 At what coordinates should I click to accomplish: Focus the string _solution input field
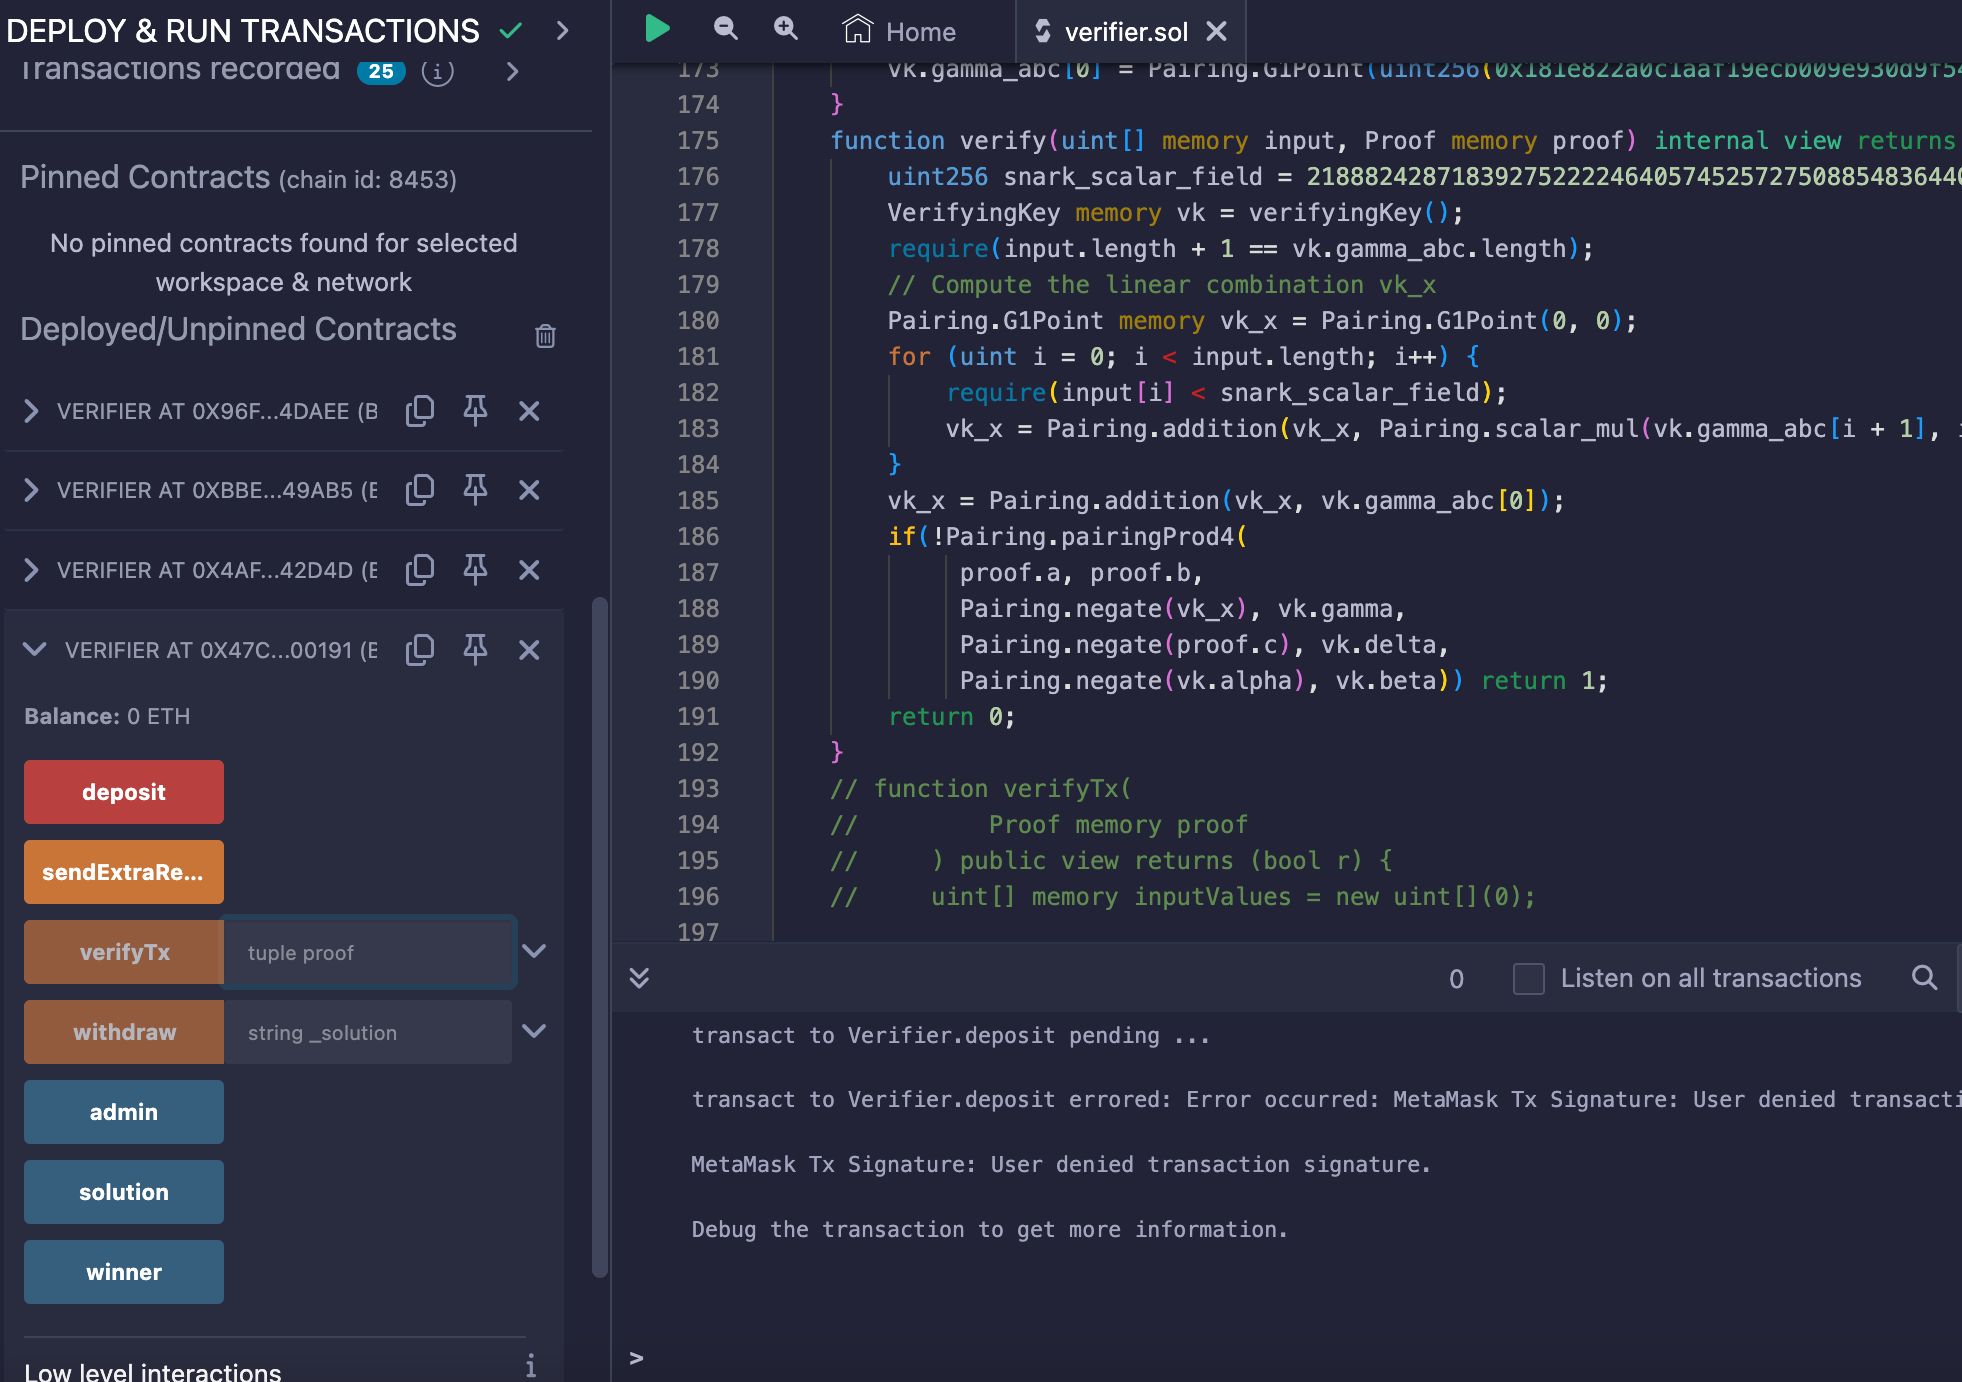tap(368, 1032)
